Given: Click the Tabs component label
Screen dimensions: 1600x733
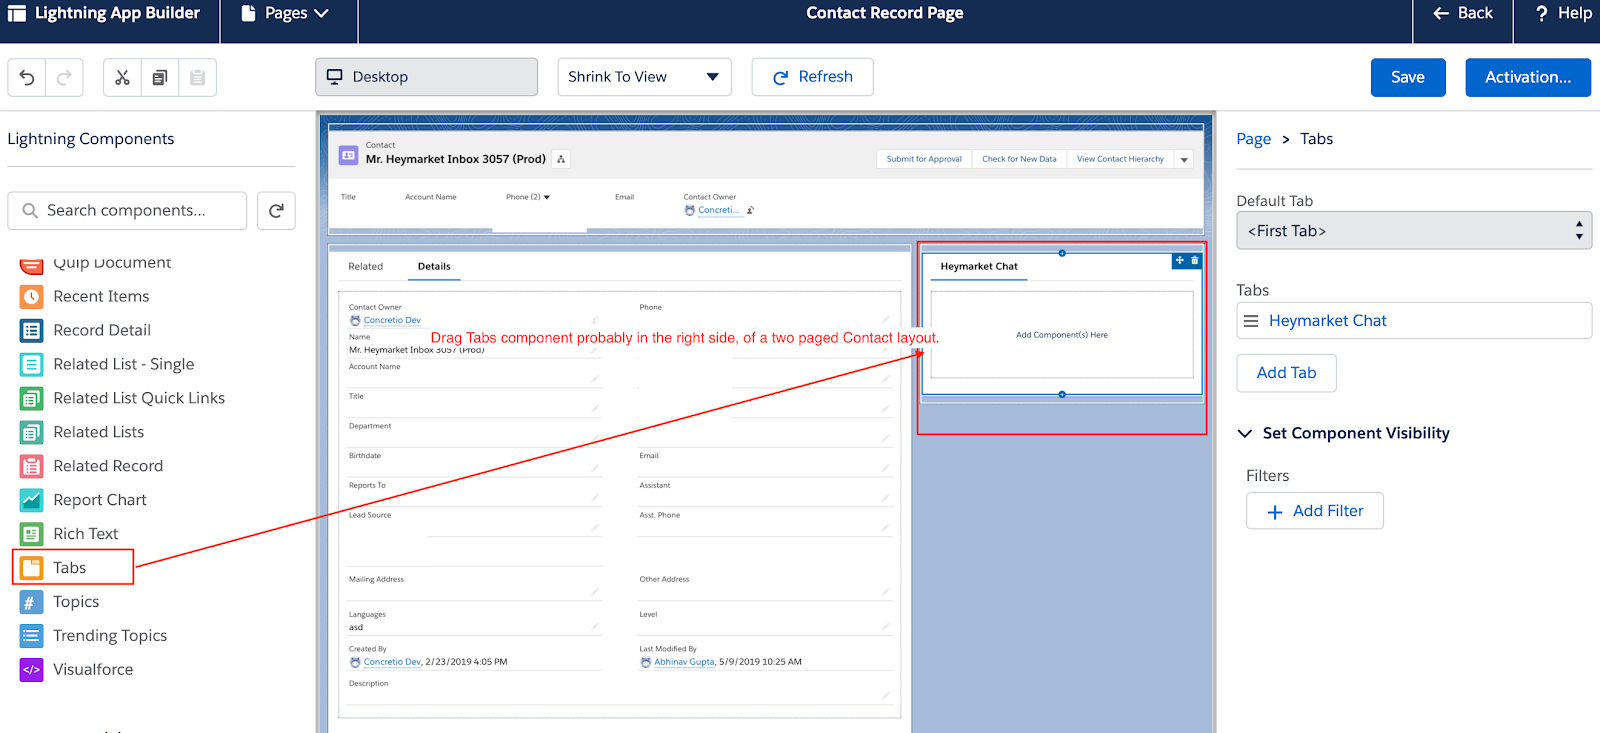Looking at the screenshot, I should click(70, 568).
